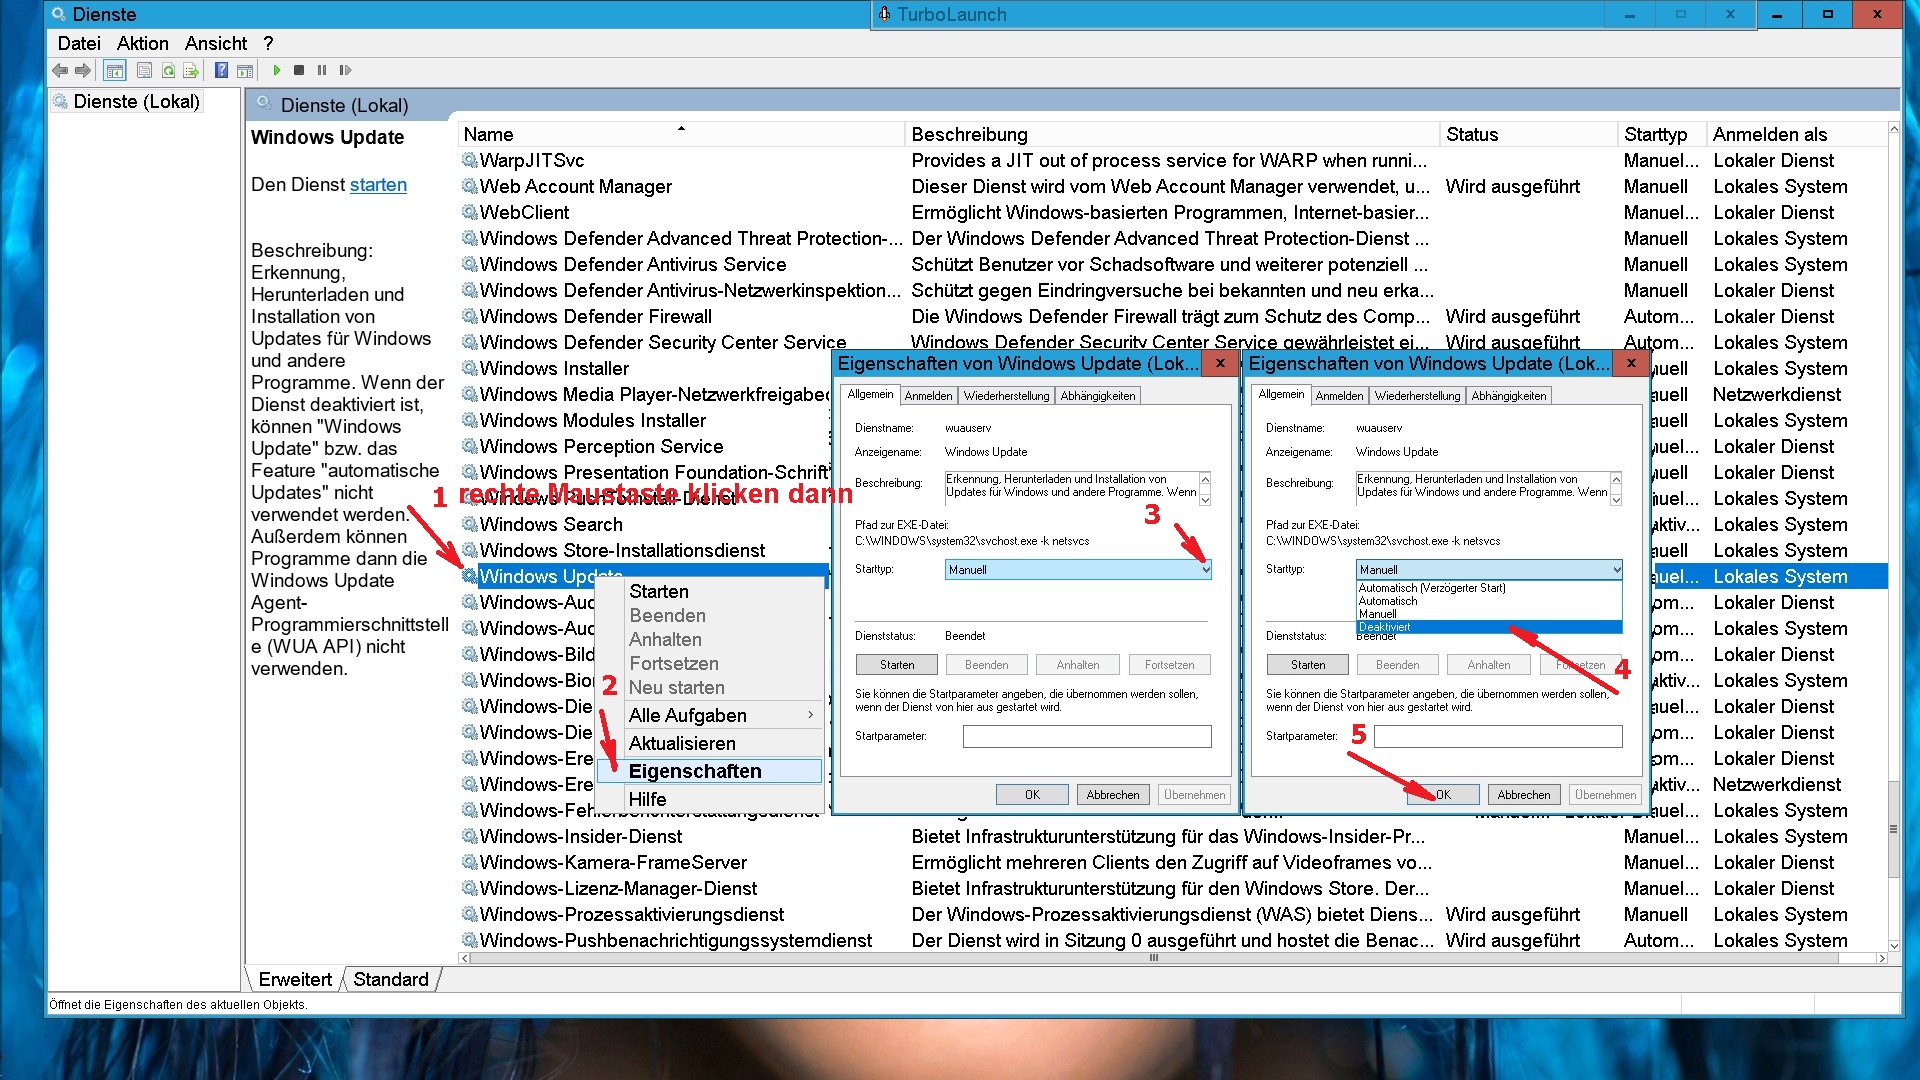Click the Back arrow toolbar icon
Image resolution: width=1920 pixels, height=1080 pixels.
pyautogui.click(x=60, y=70)
